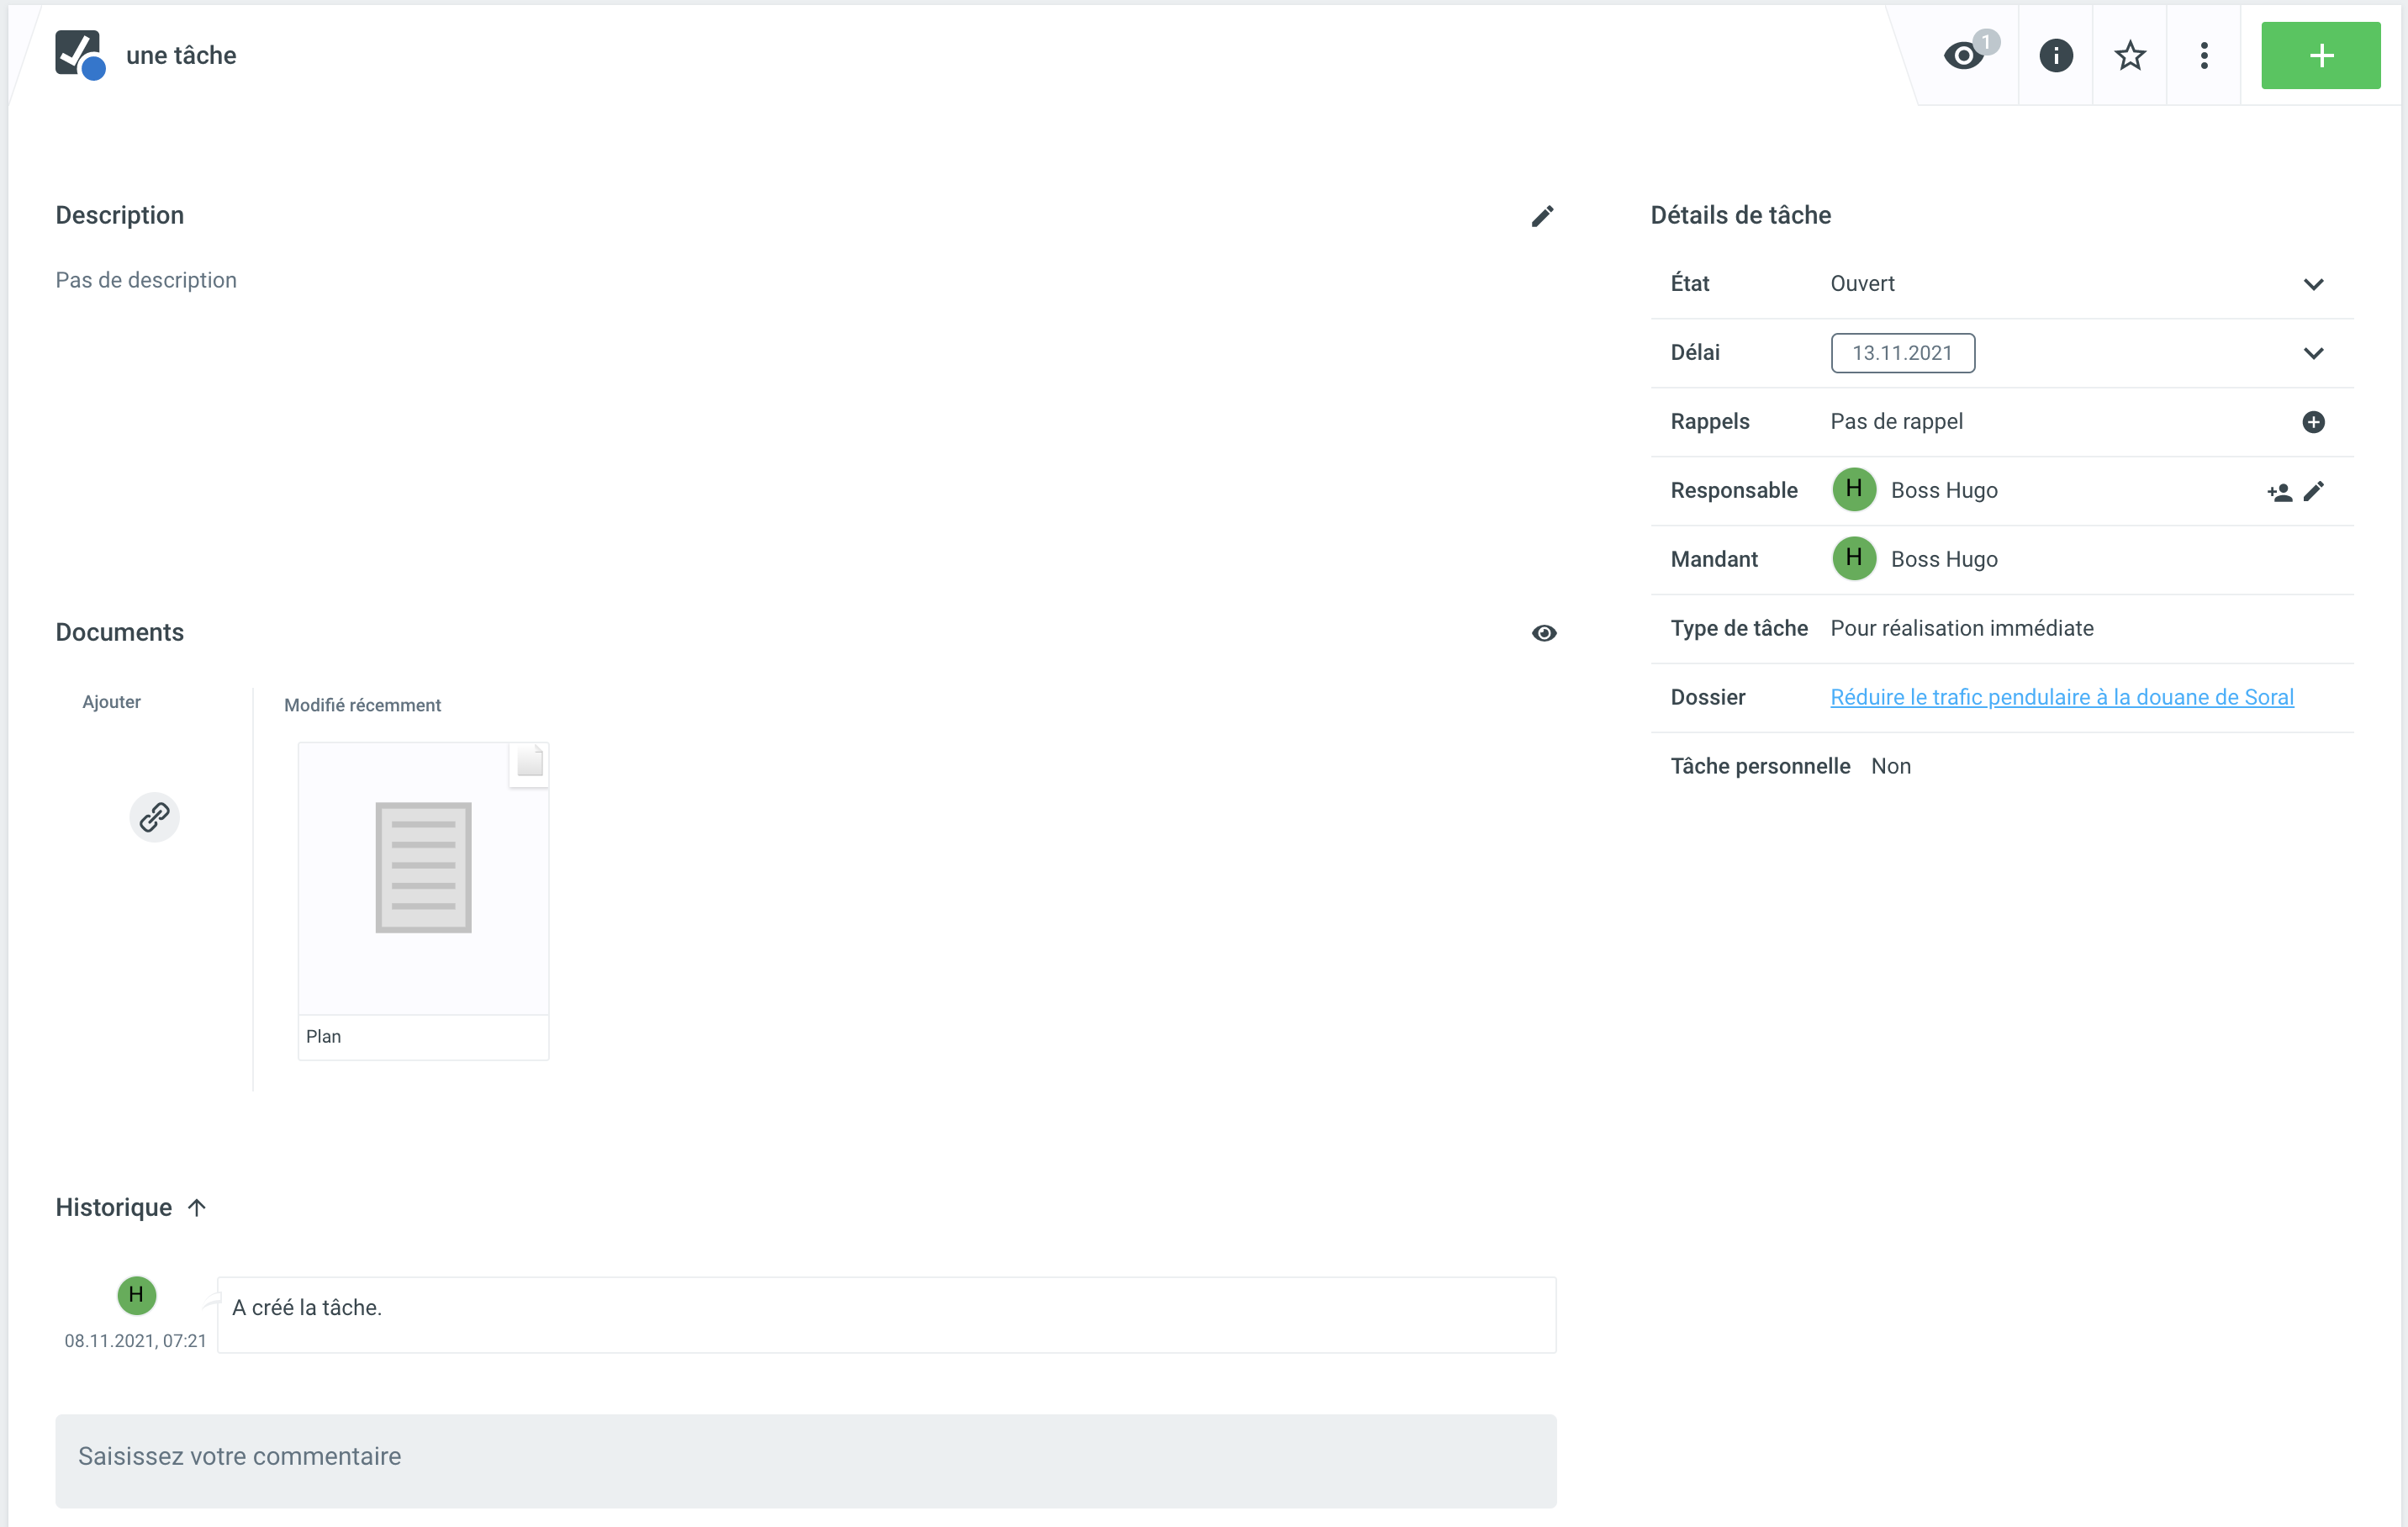Open dossier link about douane de Soral

pyautogui.click(x=2061, y=697)
